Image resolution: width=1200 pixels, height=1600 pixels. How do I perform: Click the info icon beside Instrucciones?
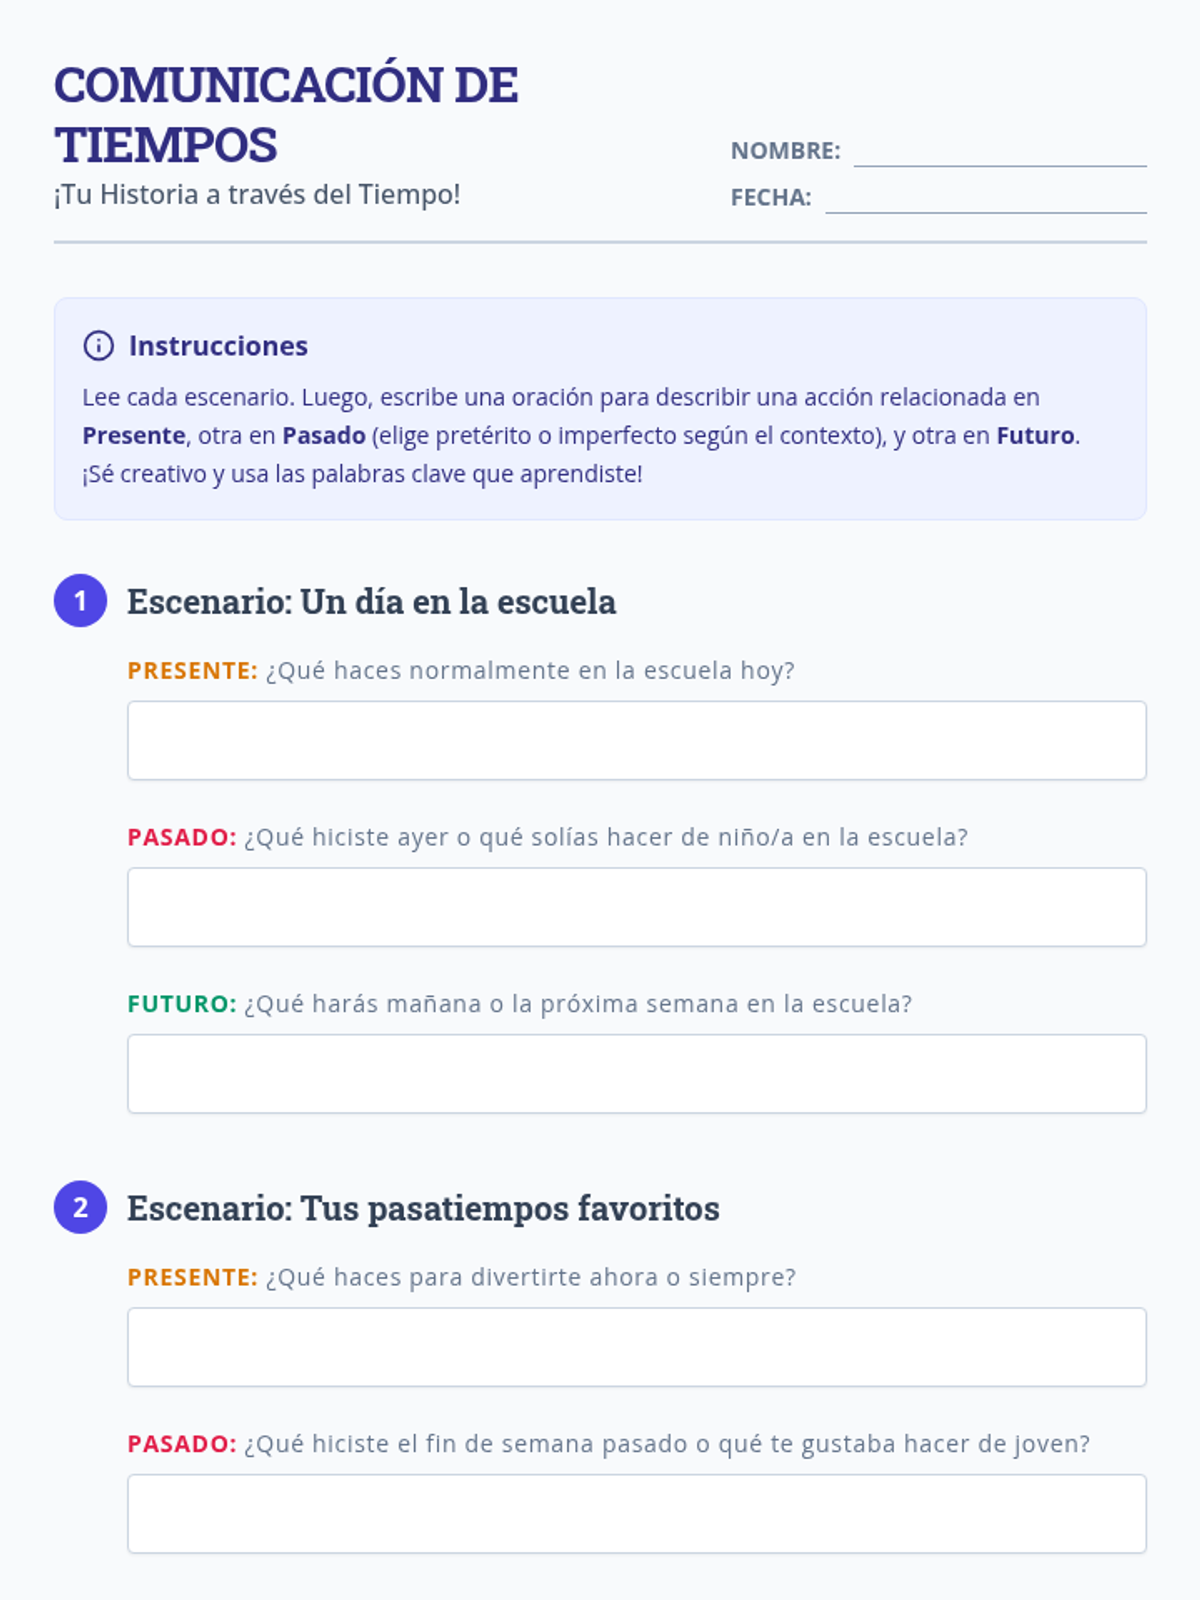tap(98, 346)
